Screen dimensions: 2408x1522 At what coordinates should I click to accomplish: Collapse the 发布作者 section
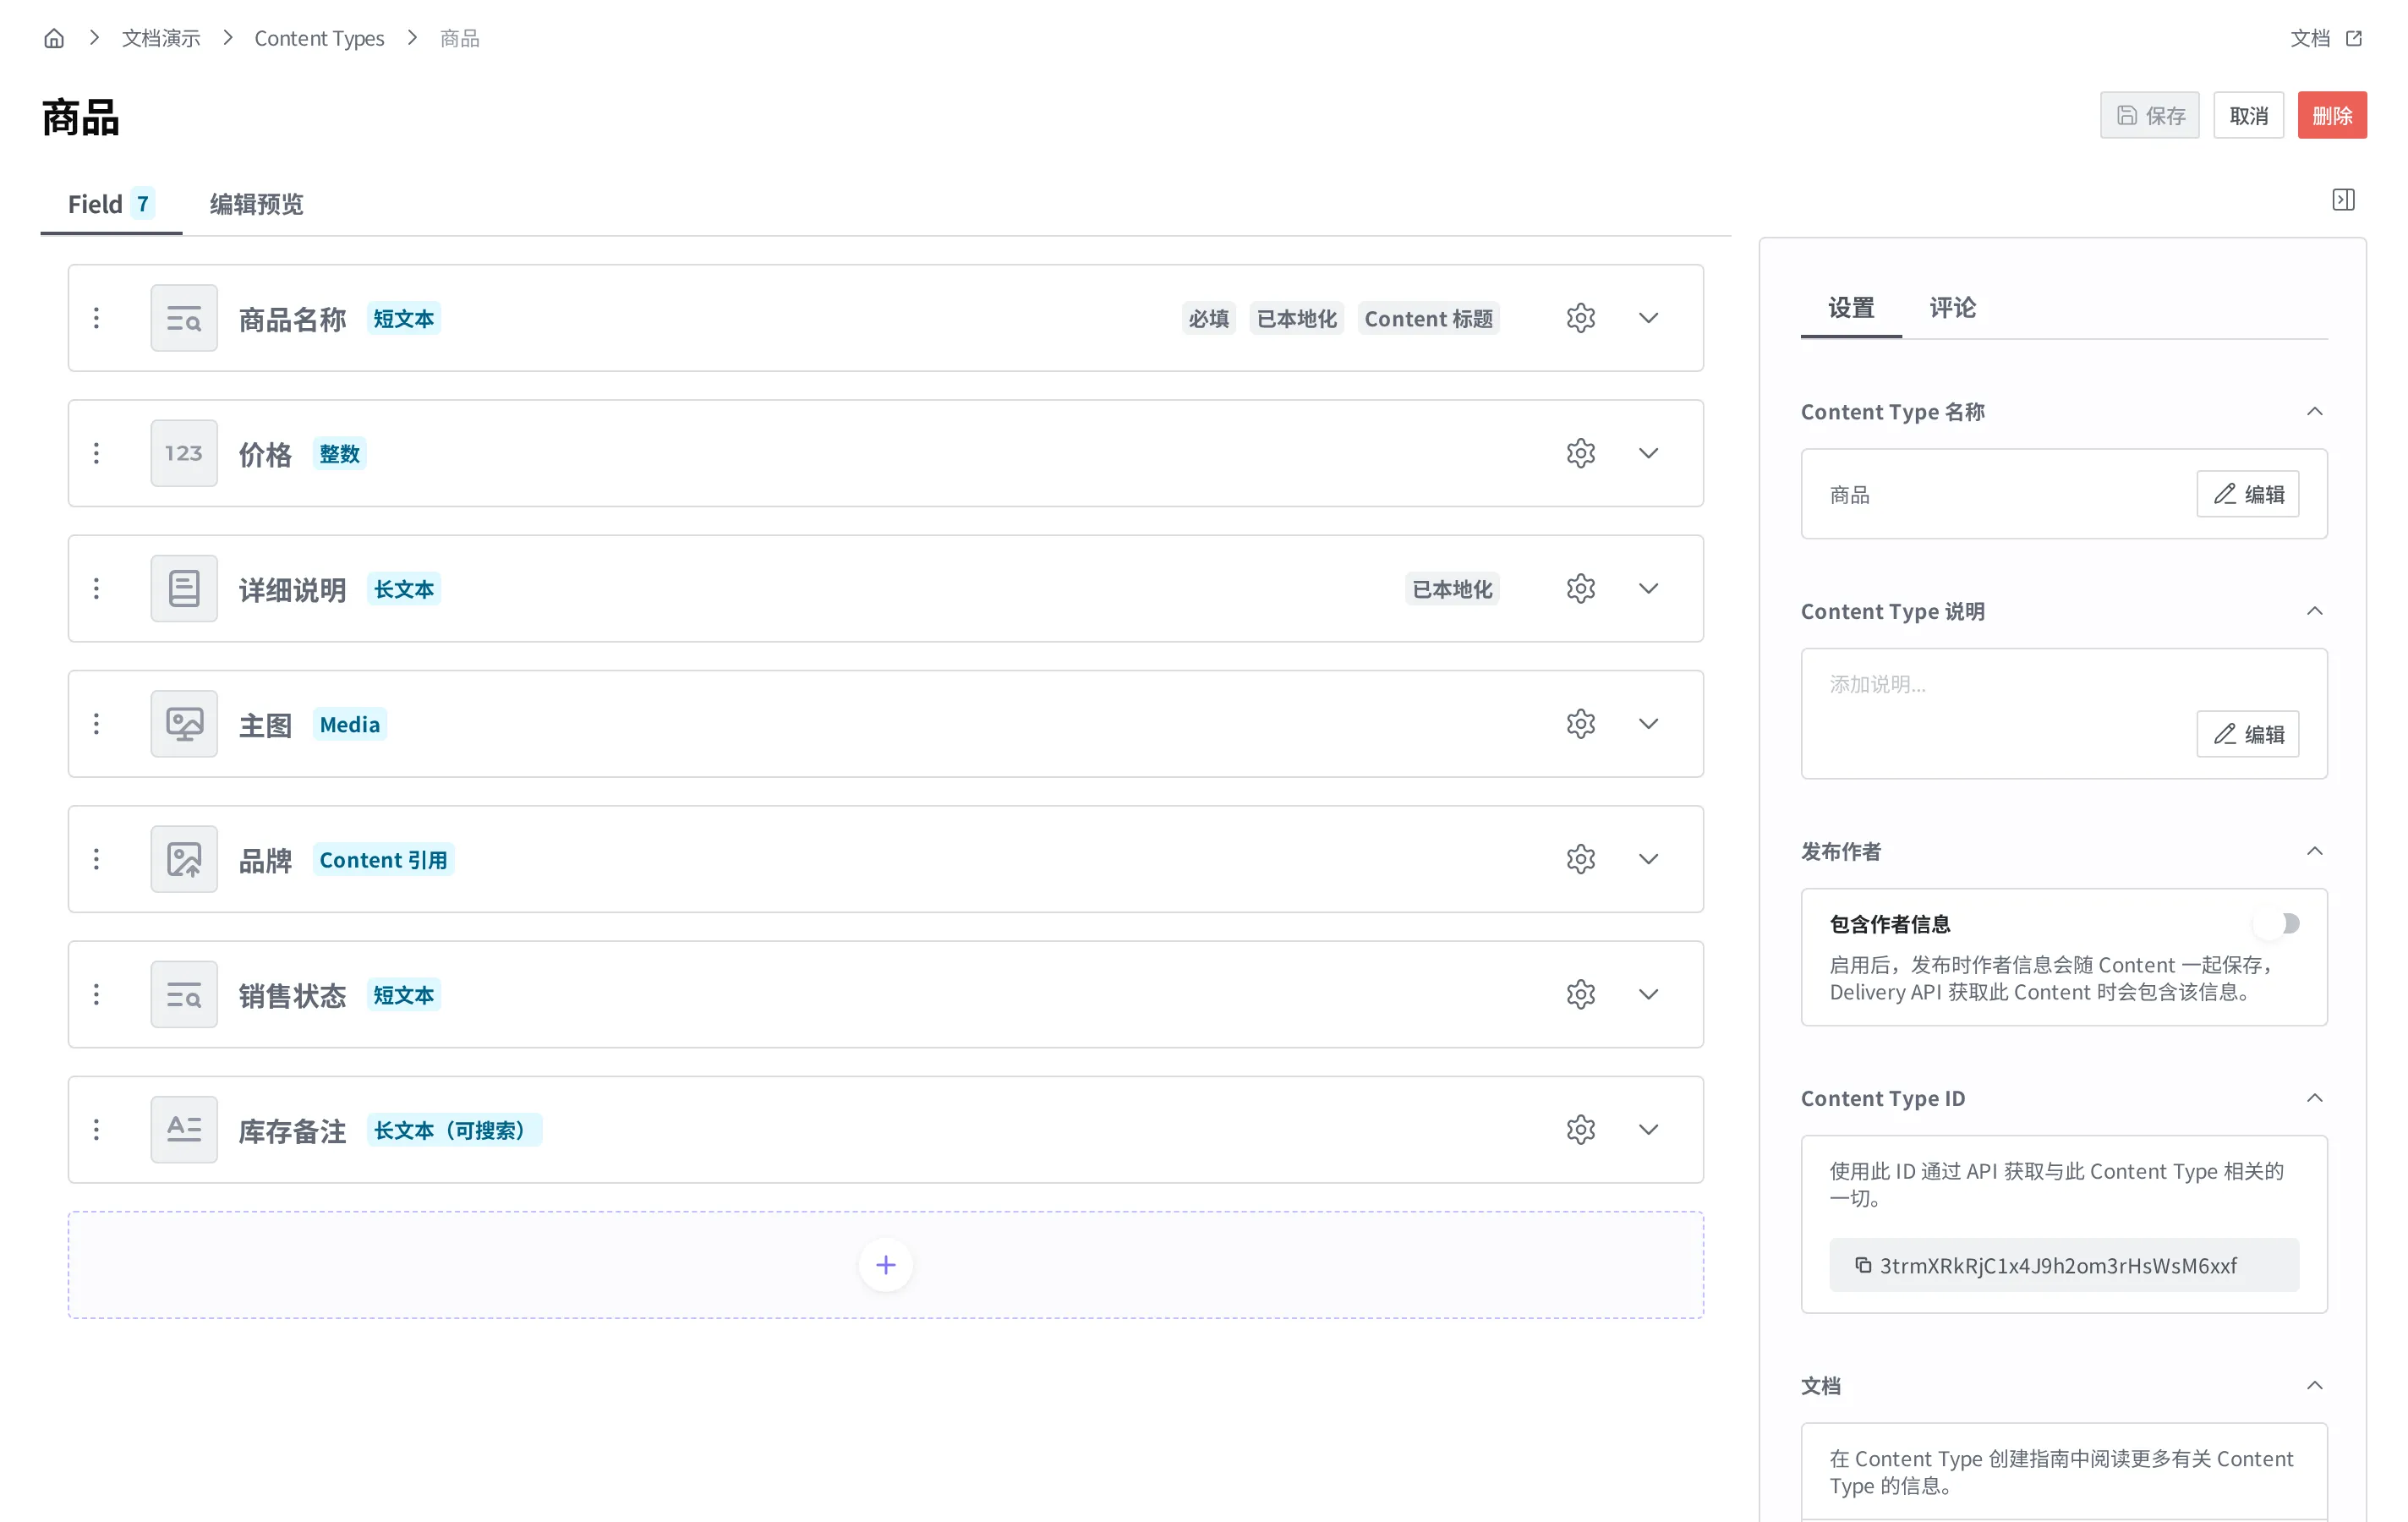(x=2314, y=851)
